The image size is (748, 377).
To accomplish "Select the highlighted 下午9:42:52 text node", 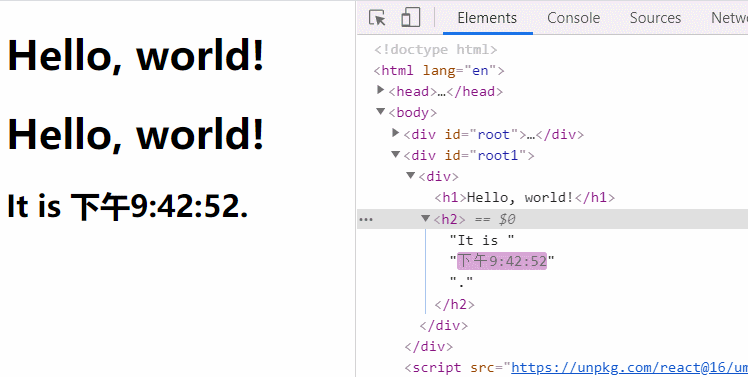I will click(502, 261).
